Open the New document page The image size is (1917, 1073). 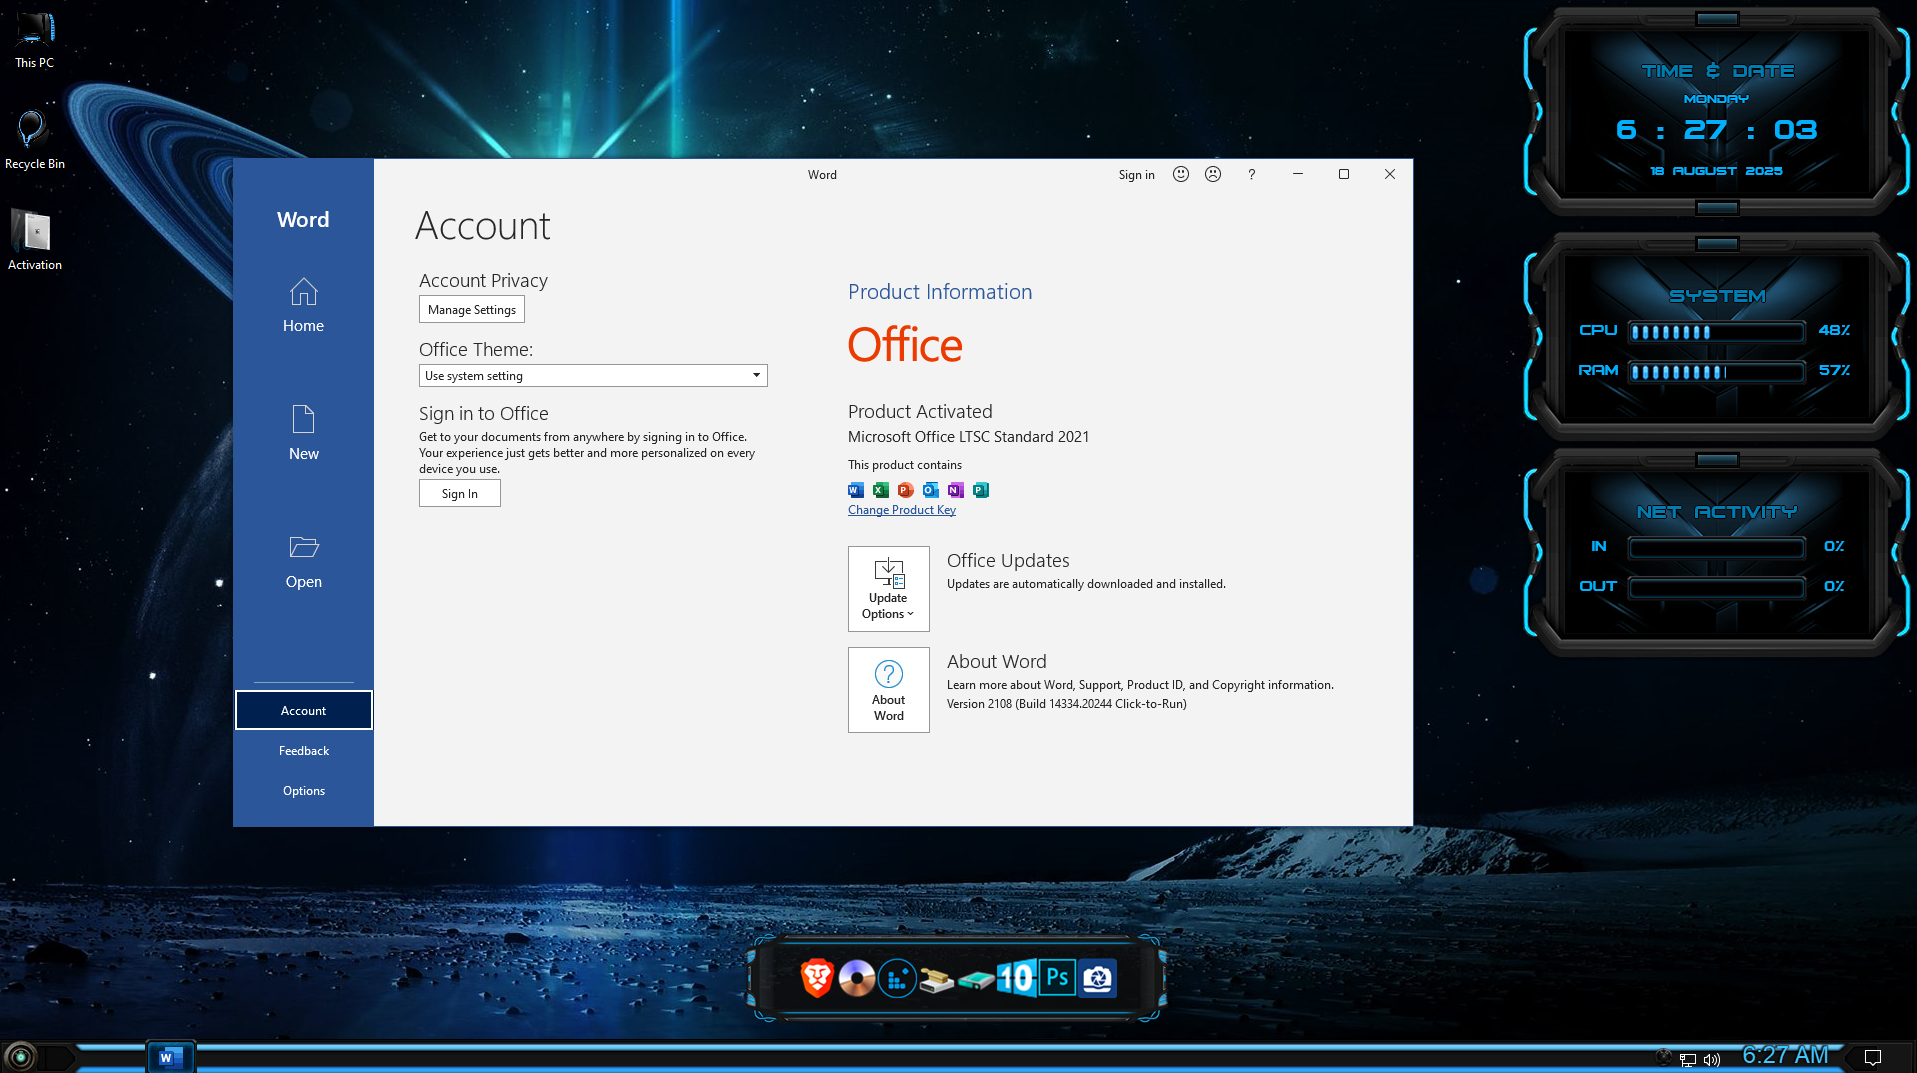pyautogui.click(x=303, y=433)
